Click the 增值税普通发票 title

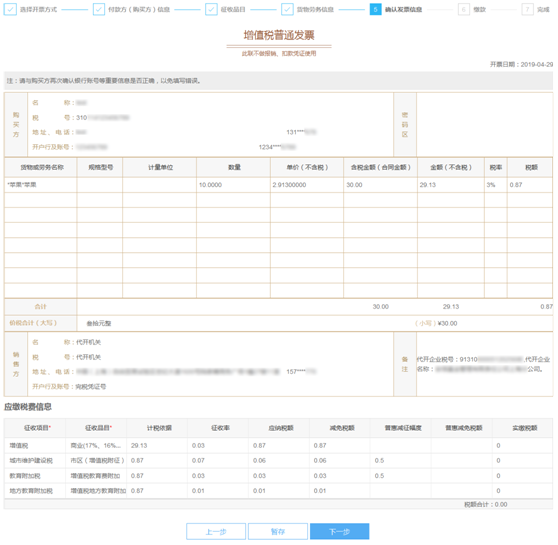pyautogui.click(x=279, y=35)
